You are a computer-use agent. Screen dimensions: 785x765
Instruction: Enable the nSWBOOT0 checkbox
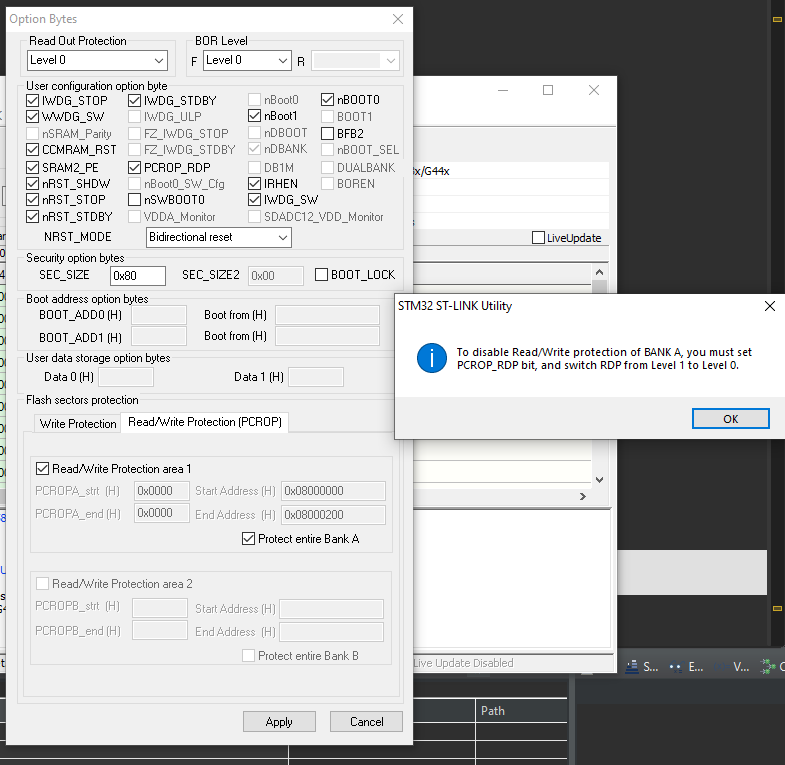point(134,200)
